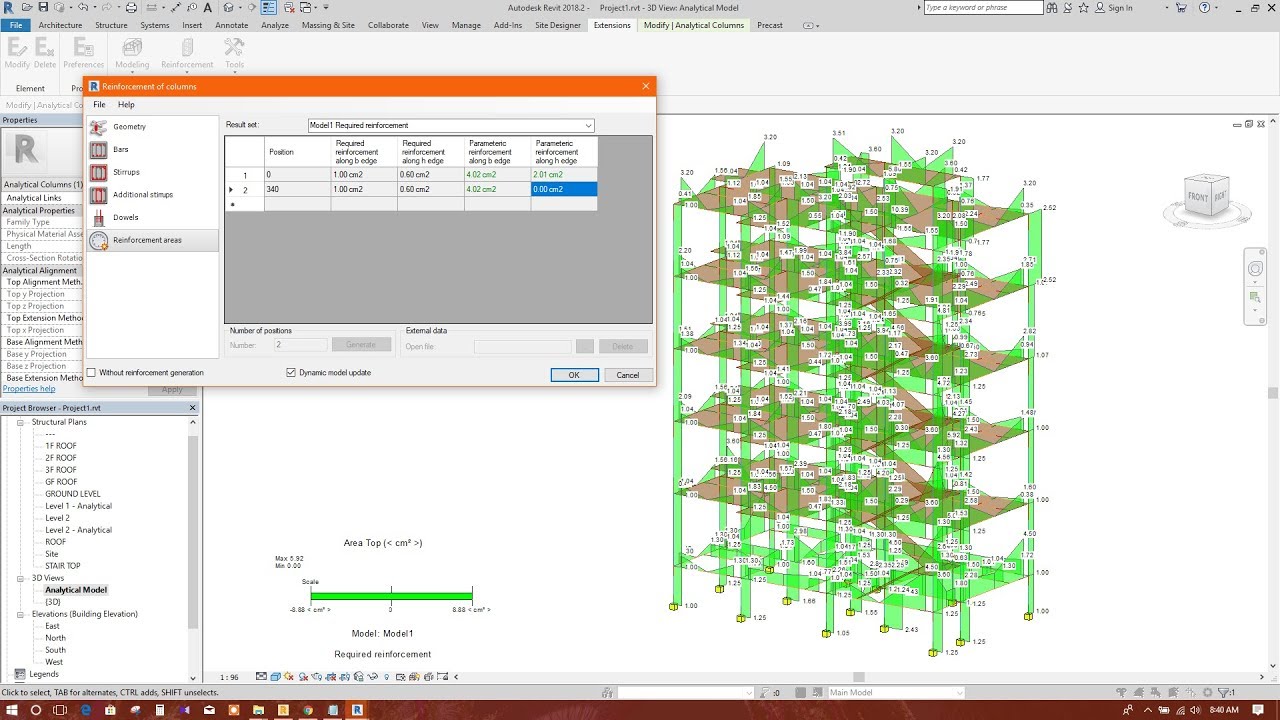Open the Result set dropdown

[x=588, y=124]
